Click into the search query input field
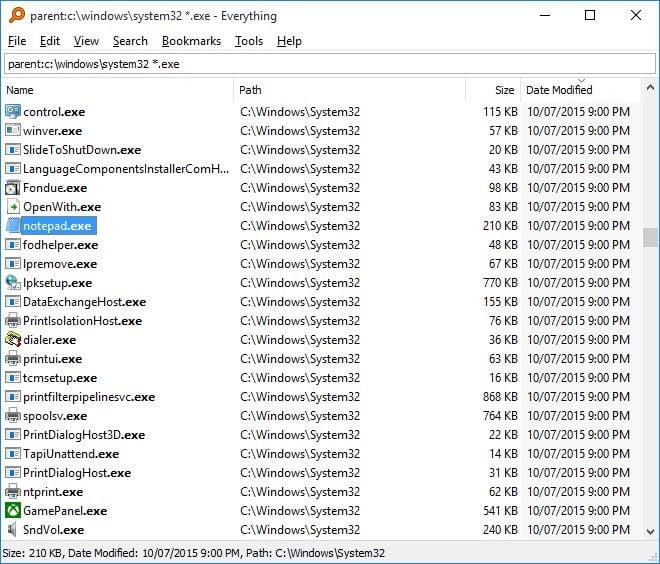The width and height of the screenshot is (660, 564). point(330,64)
